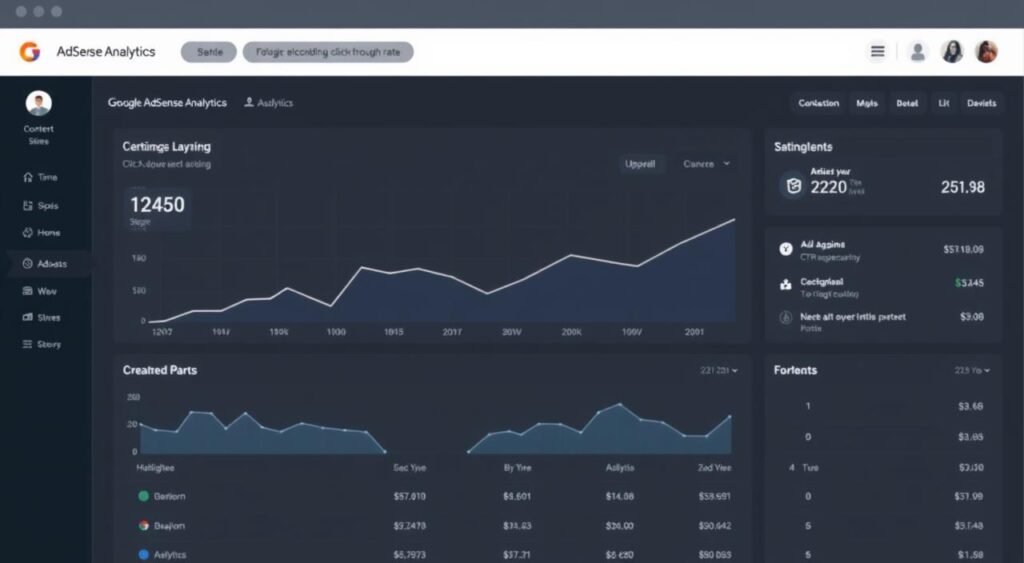
Task: Open the Fortents period dropdown
Action: point(972,370)
